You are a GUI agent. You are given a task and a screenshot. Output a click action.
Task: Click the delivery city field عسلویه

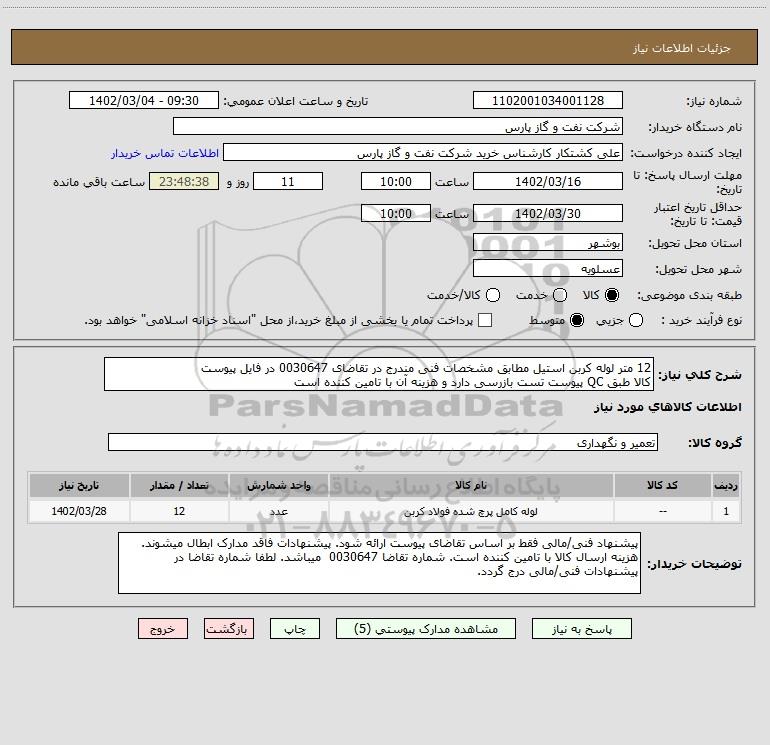coord(548,268)
